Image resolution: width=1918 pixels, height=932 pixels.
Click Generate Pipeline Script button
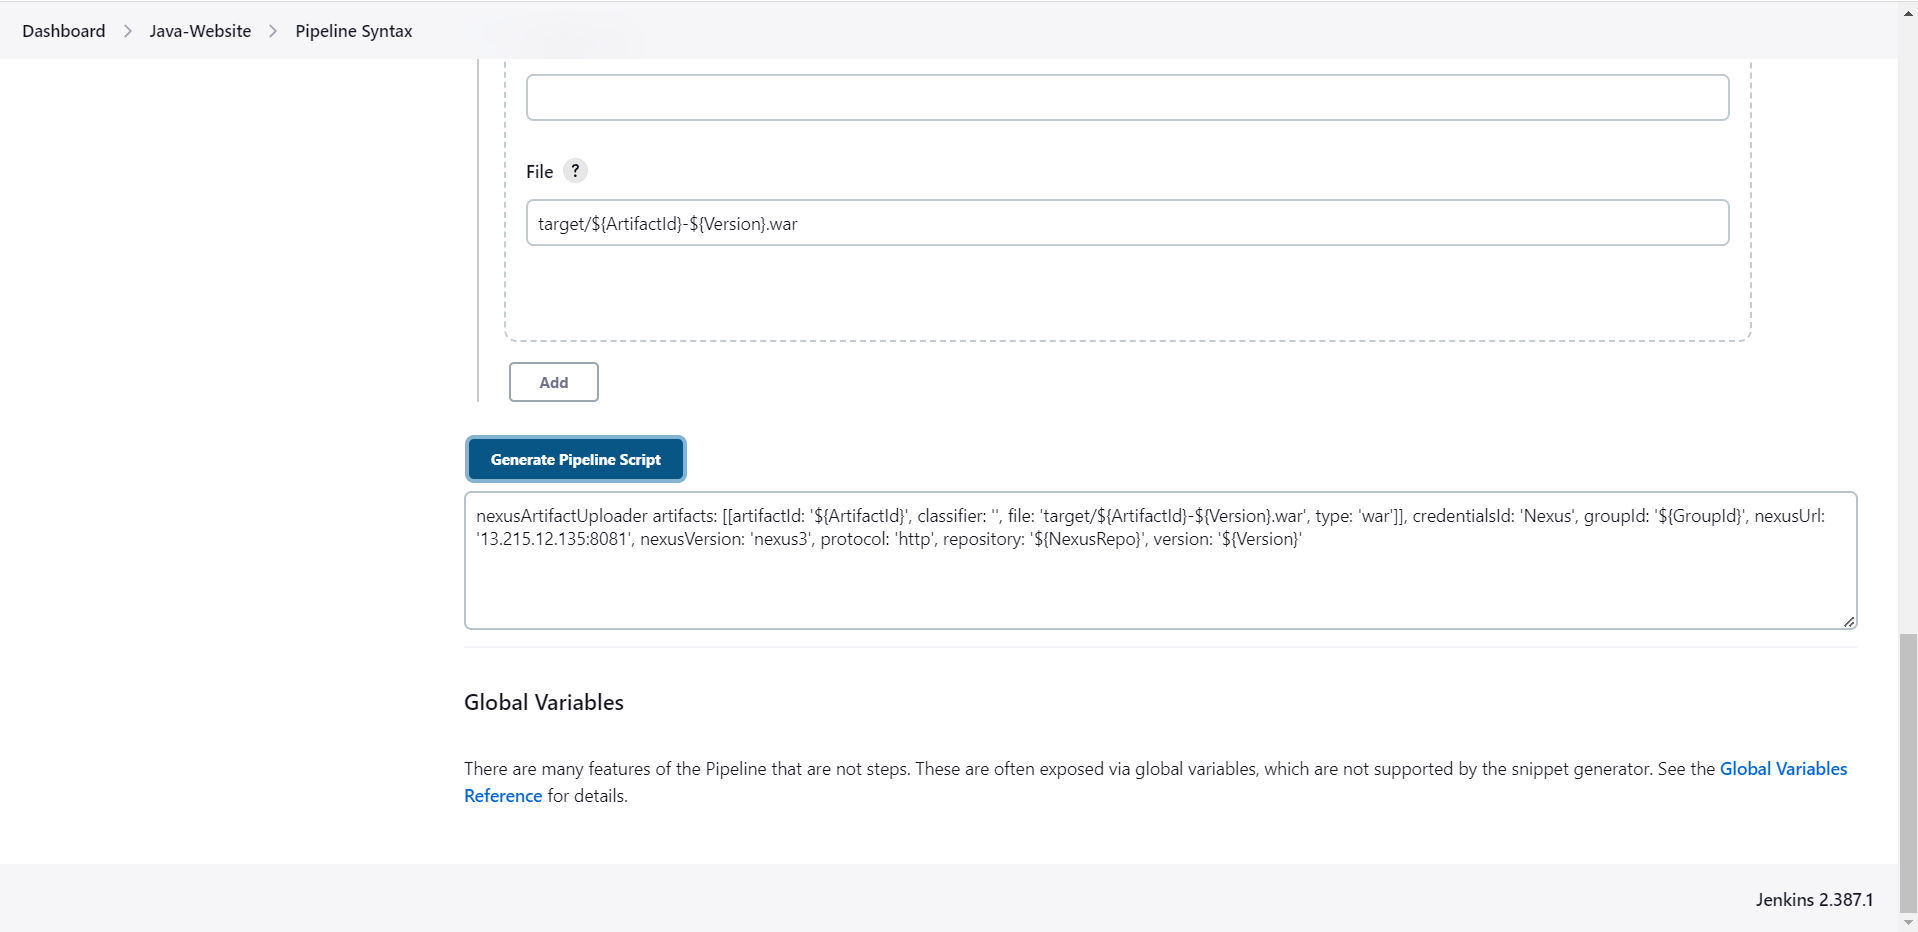point(576,460)
